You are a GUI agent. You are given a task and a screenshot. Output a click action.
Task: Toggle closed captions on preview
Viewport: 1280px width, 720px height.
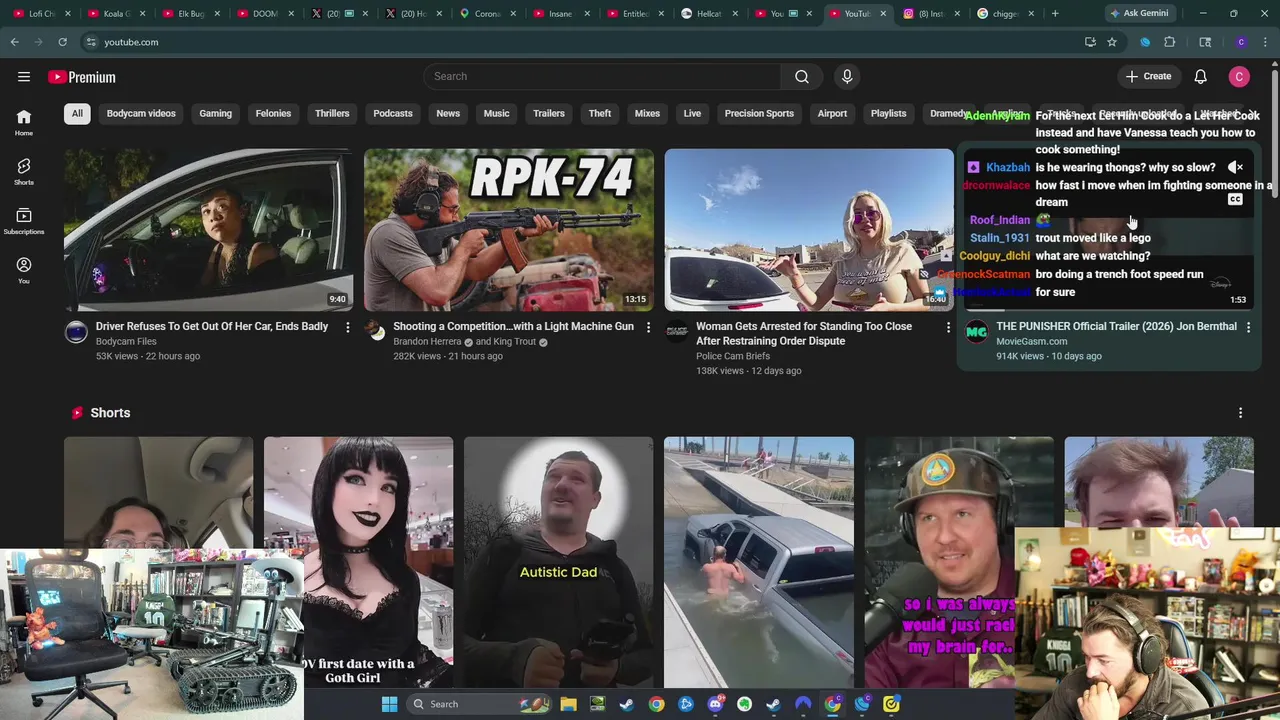(x=1235, y=199)
